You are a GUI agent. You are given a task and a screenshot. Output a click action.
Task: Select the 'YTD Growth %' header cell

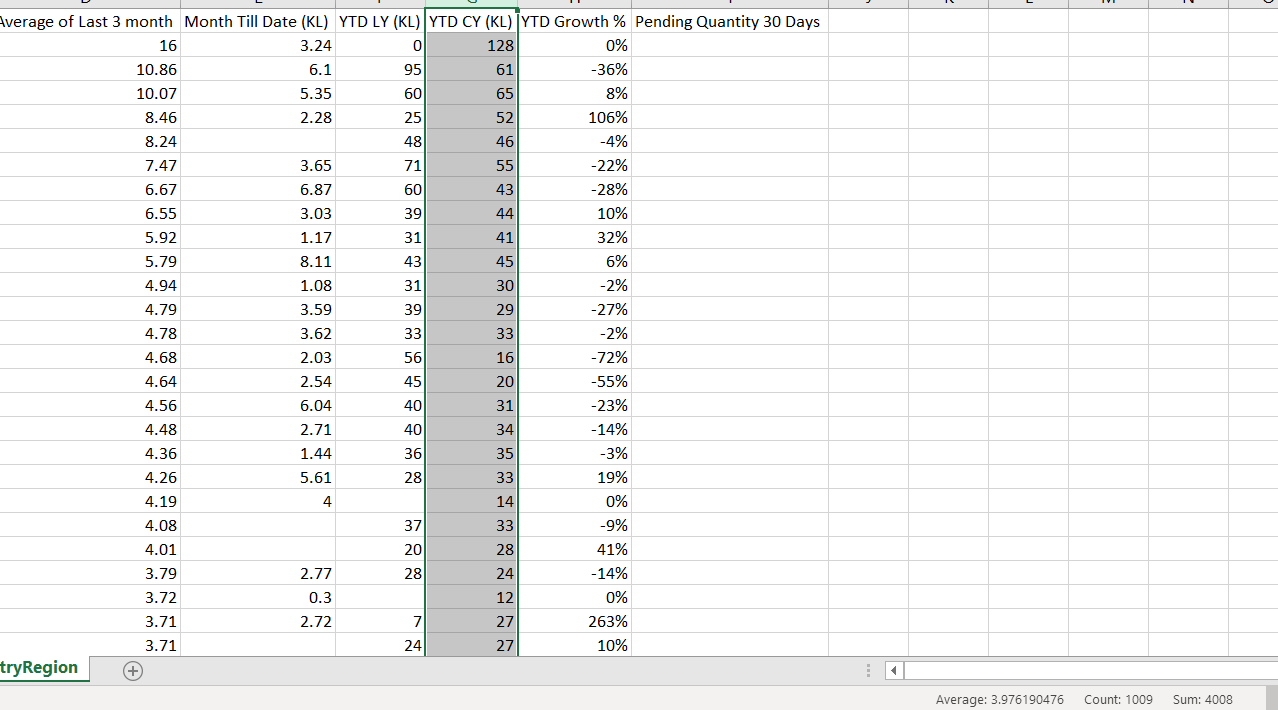[x=574, y=21]
